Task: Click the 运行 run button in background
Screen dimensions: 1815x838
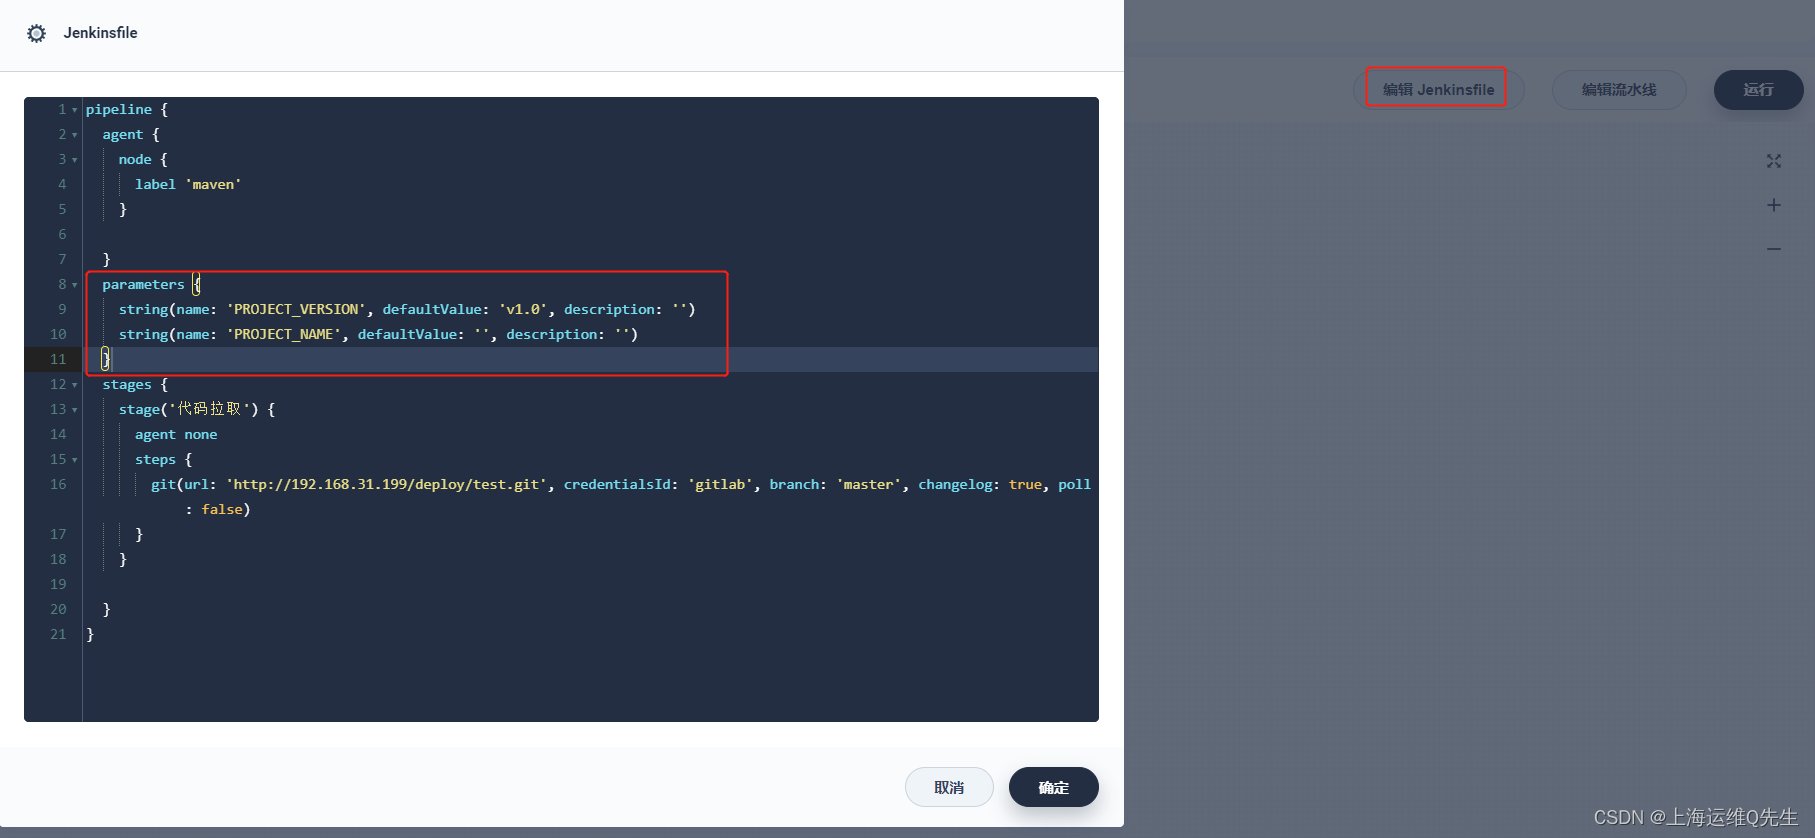Action: (1759, 89)
